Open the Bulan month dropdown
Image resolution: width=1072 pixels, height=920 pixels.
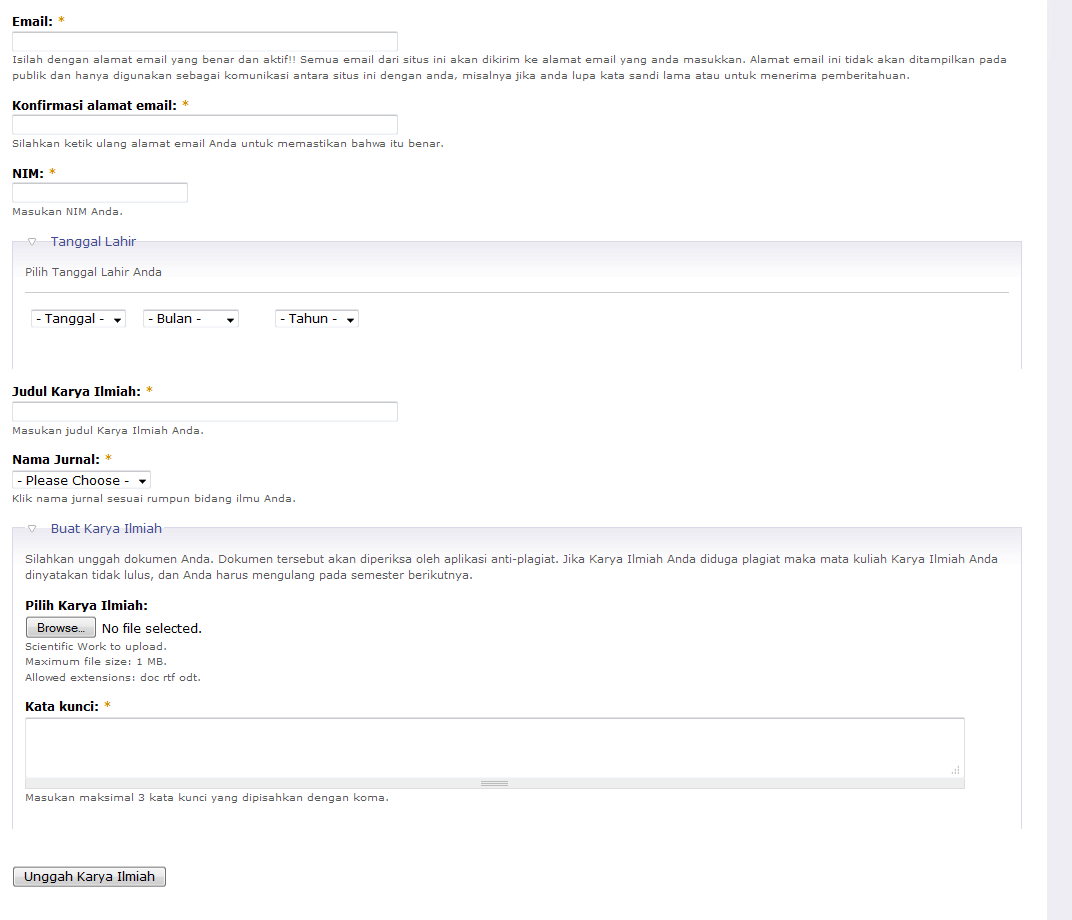tap(191, 319)
